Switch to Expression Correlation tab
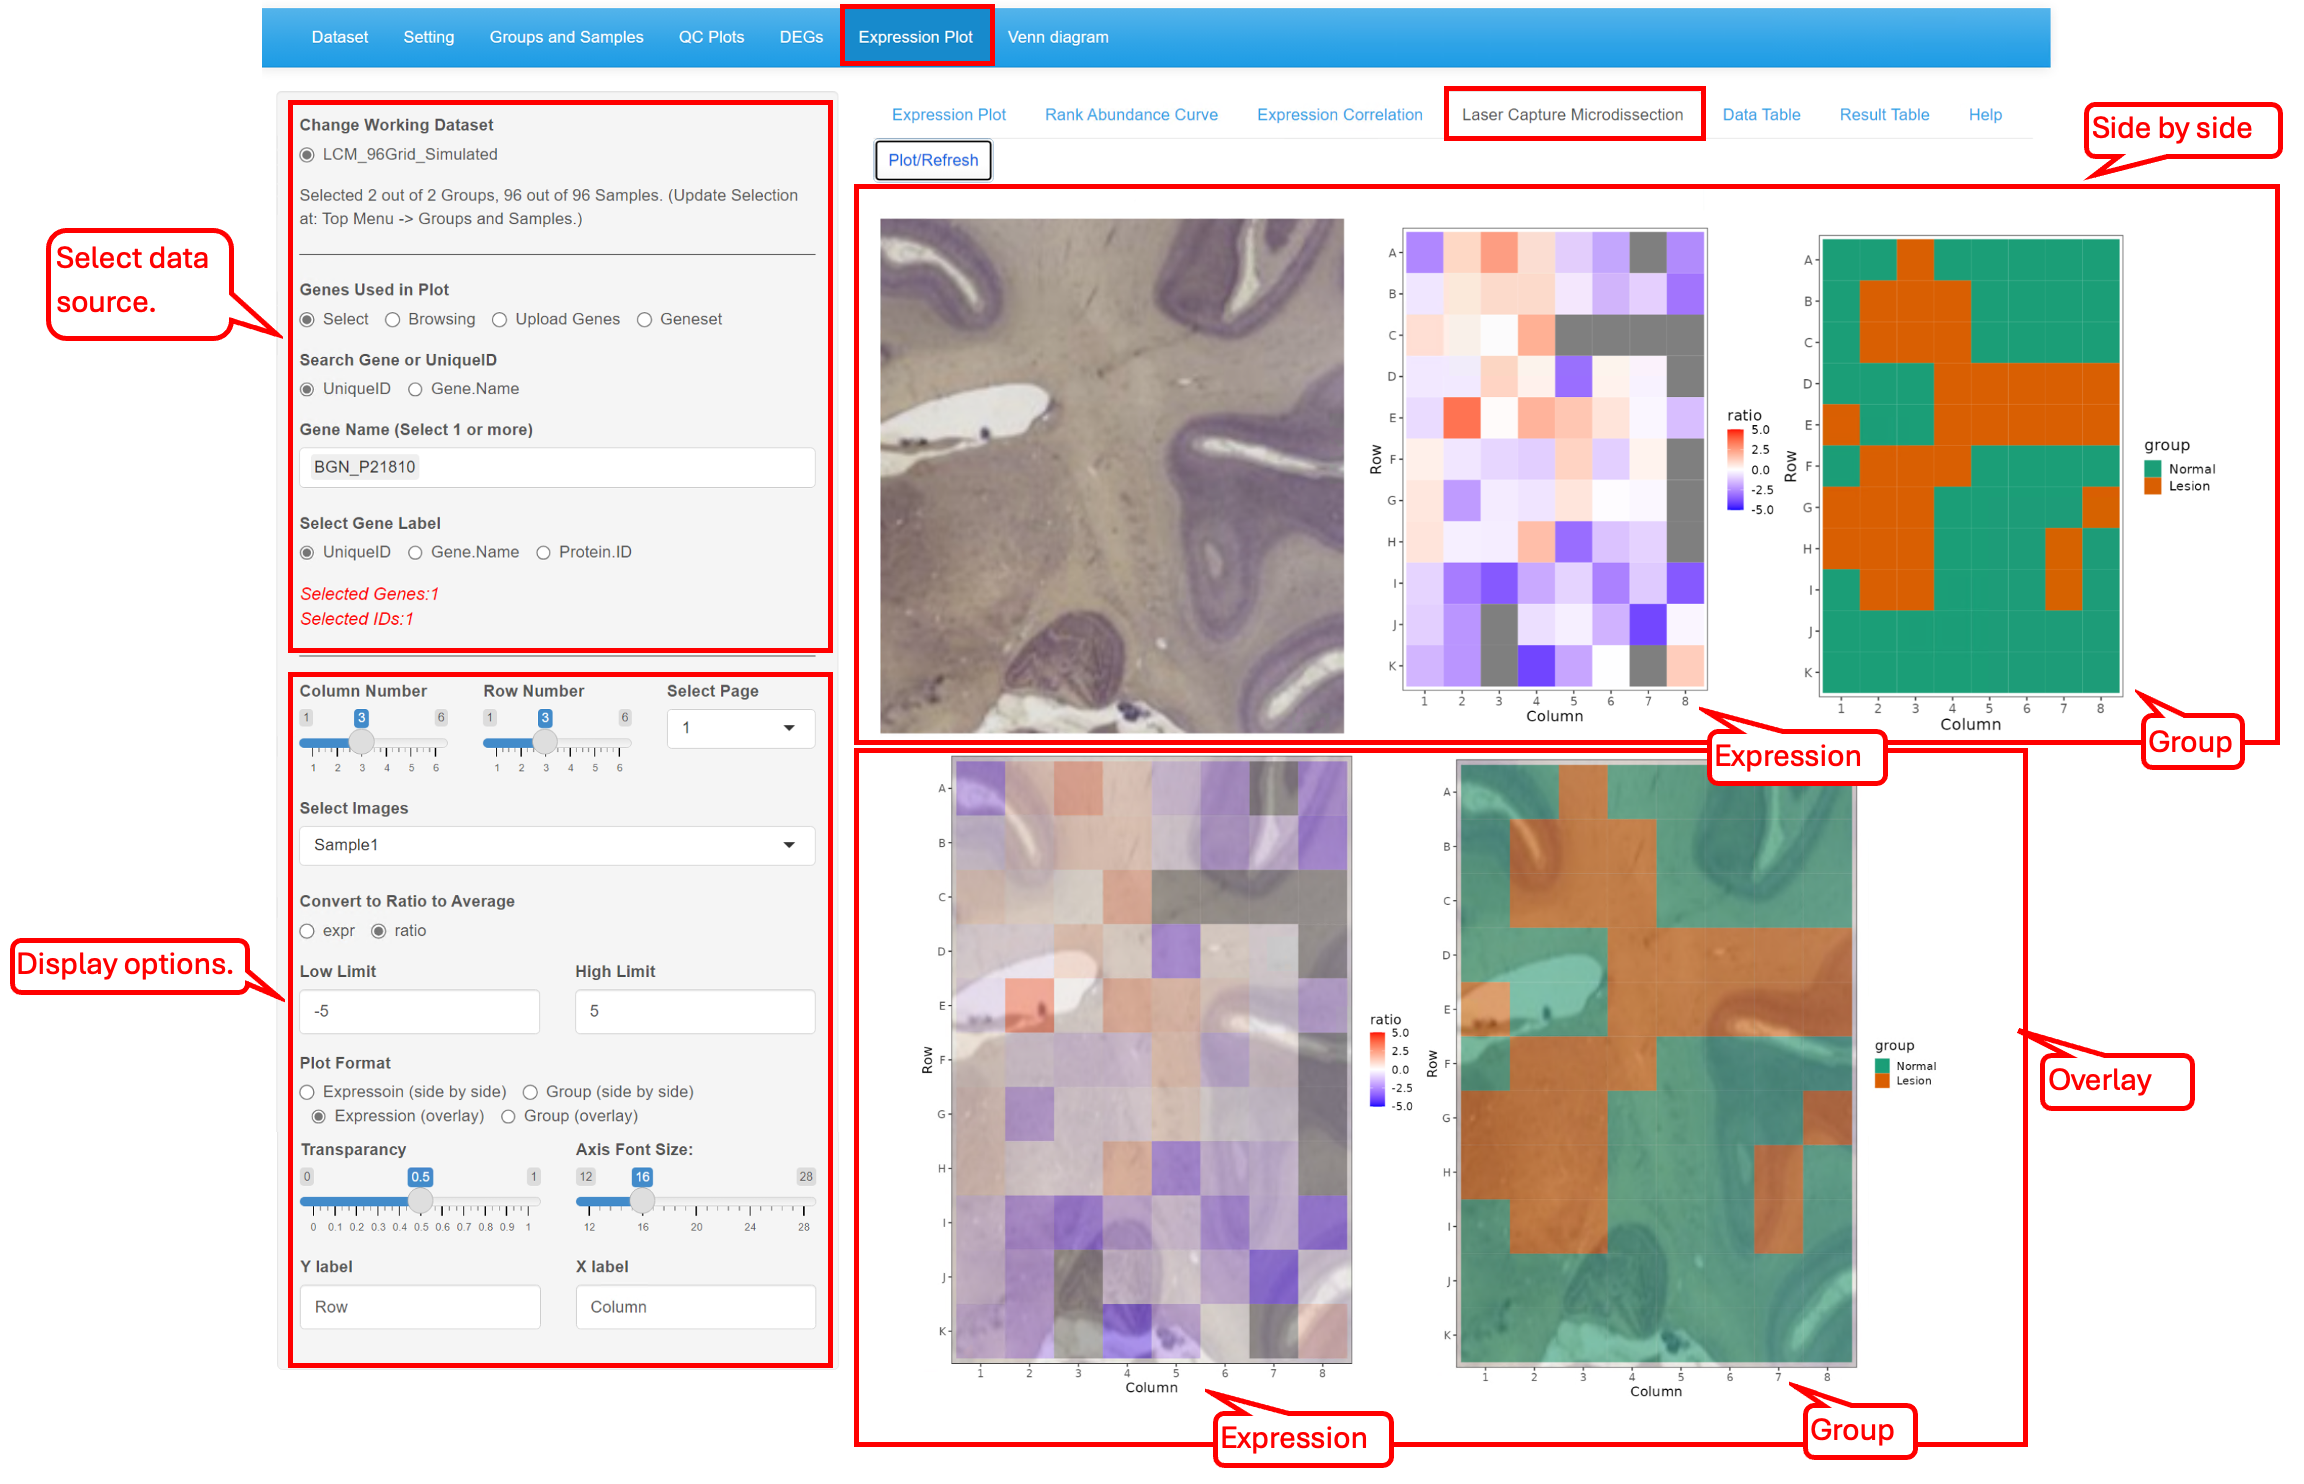Screen dimensions: 2304x1484 1339,115
